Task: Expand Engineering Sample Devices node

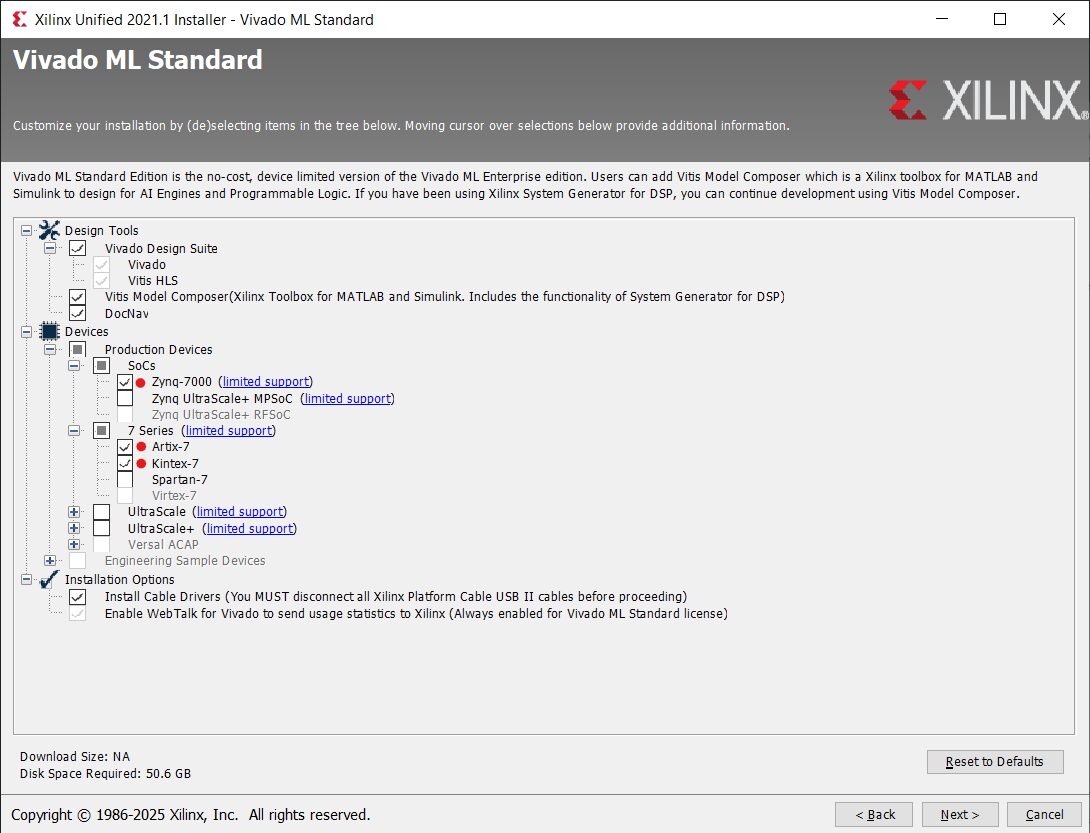Action: (x=50, y=560)
